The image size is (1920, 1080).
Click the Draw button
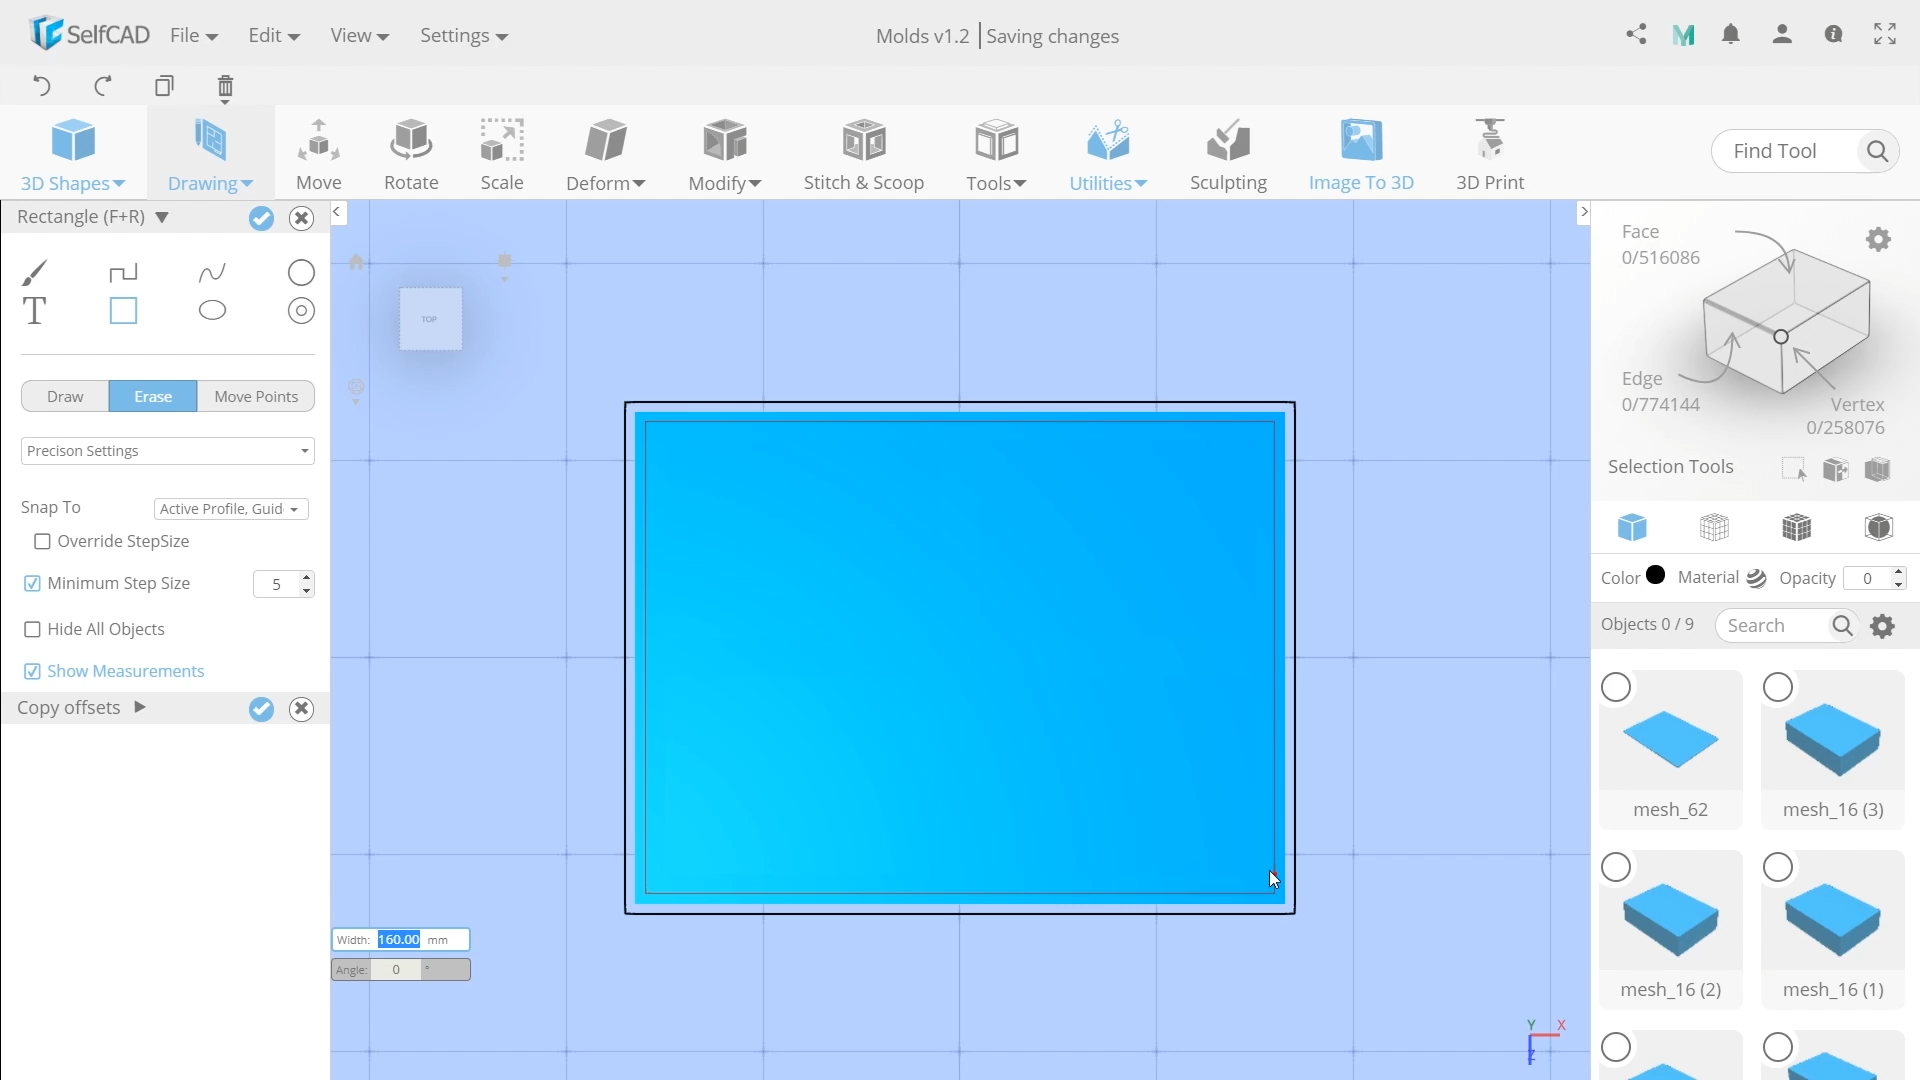coord(65,396)
